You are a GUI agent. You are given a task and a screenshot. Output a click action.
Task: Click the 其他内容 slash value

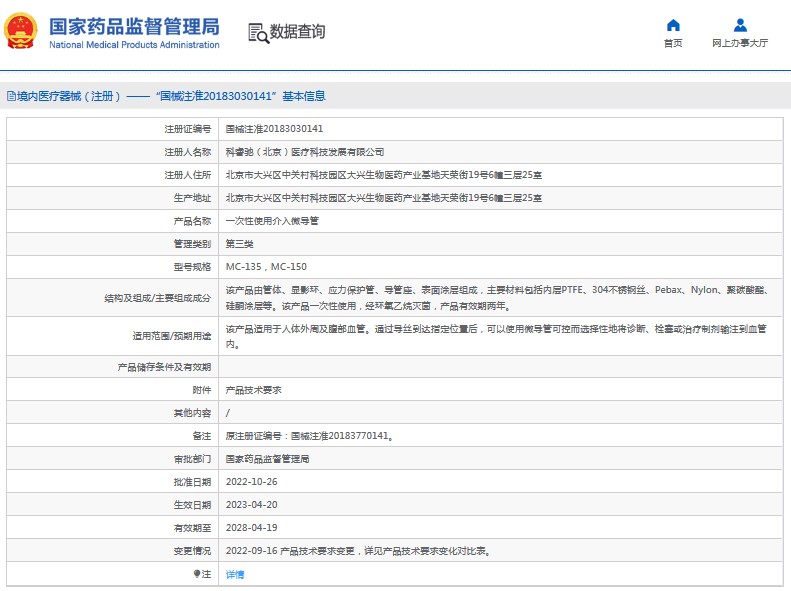228,413
